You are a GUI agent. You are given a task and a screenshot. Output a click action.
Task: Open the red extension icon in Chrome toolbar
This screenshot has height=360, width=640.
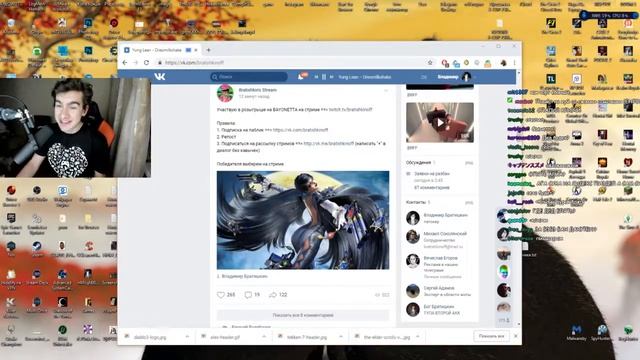(x=445, y=63)
